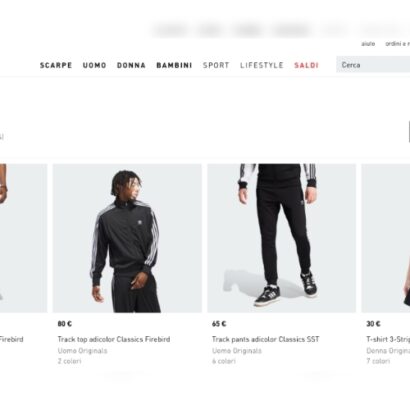The image size is (410, 410).
Task: Open the SPORT menu
Action: 216,65
